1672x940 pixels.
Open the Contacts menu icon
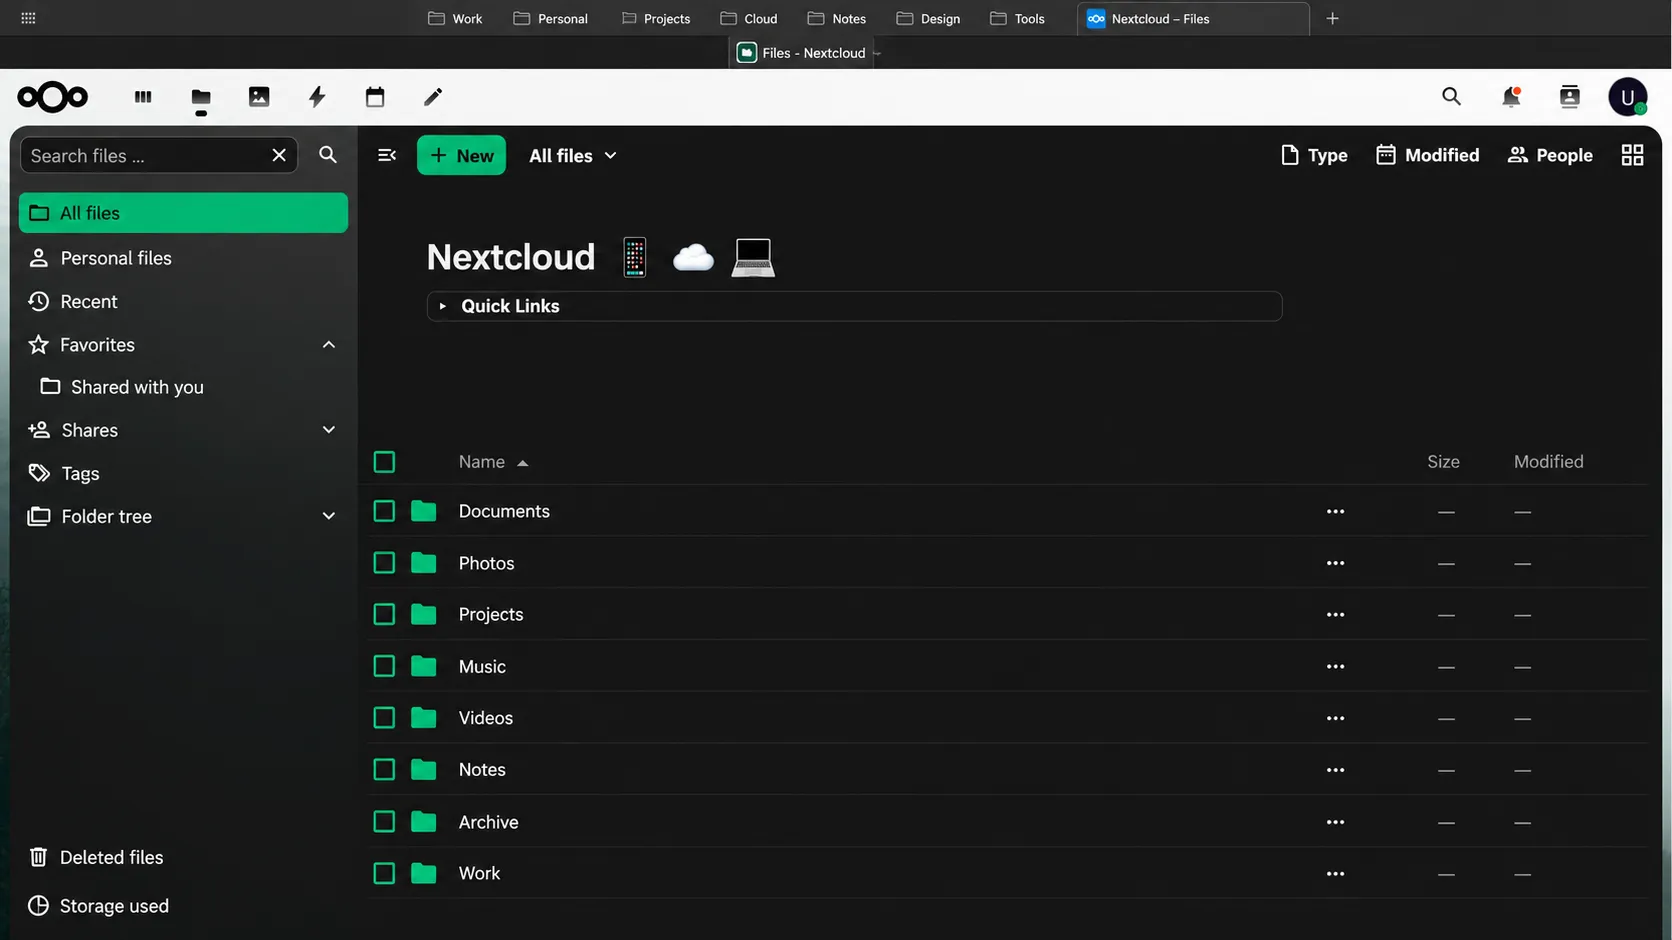1570,97
